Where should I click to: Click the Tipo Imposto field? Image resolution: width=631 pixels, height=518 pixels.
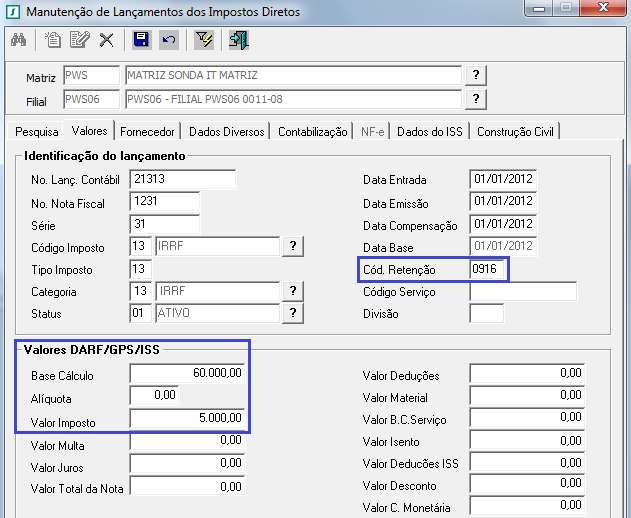(140, 269)
